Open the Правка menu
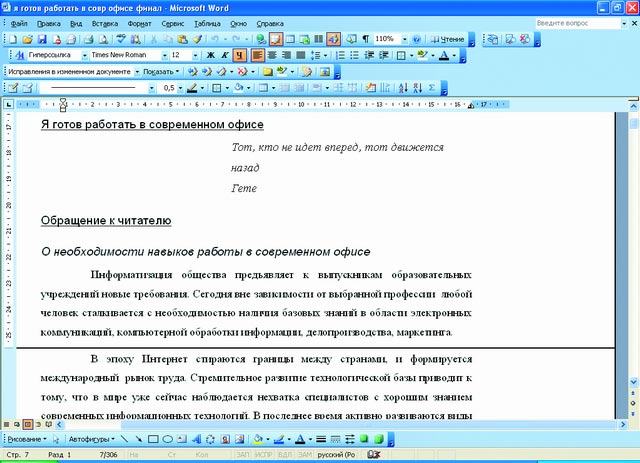Screen dimensions: 640x463 point(49,24)
